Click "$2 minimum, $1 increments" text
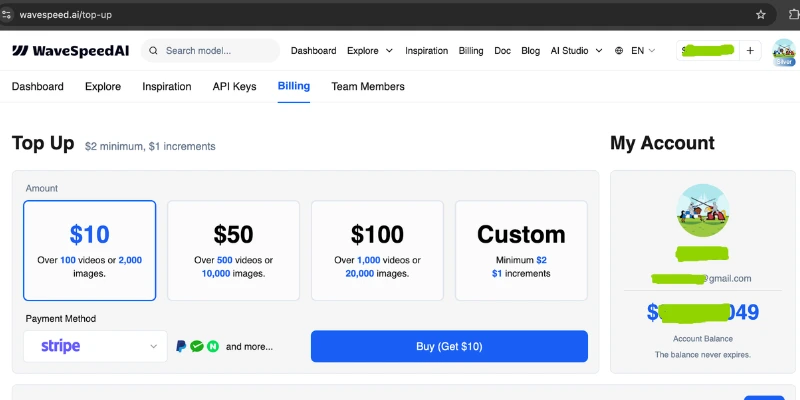Screen dimensions: 800x400 click(150, 146)
